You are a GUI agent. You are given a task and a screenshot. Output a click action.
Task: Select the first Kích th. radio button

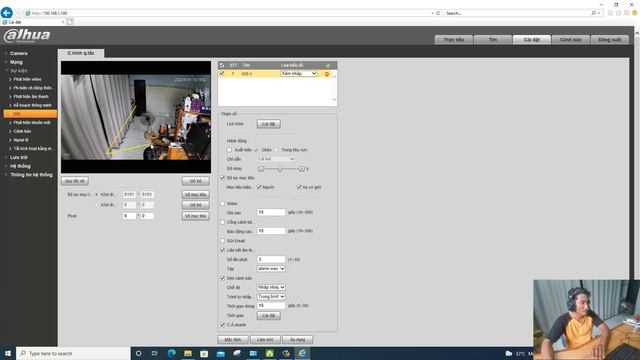pos(96,195)
